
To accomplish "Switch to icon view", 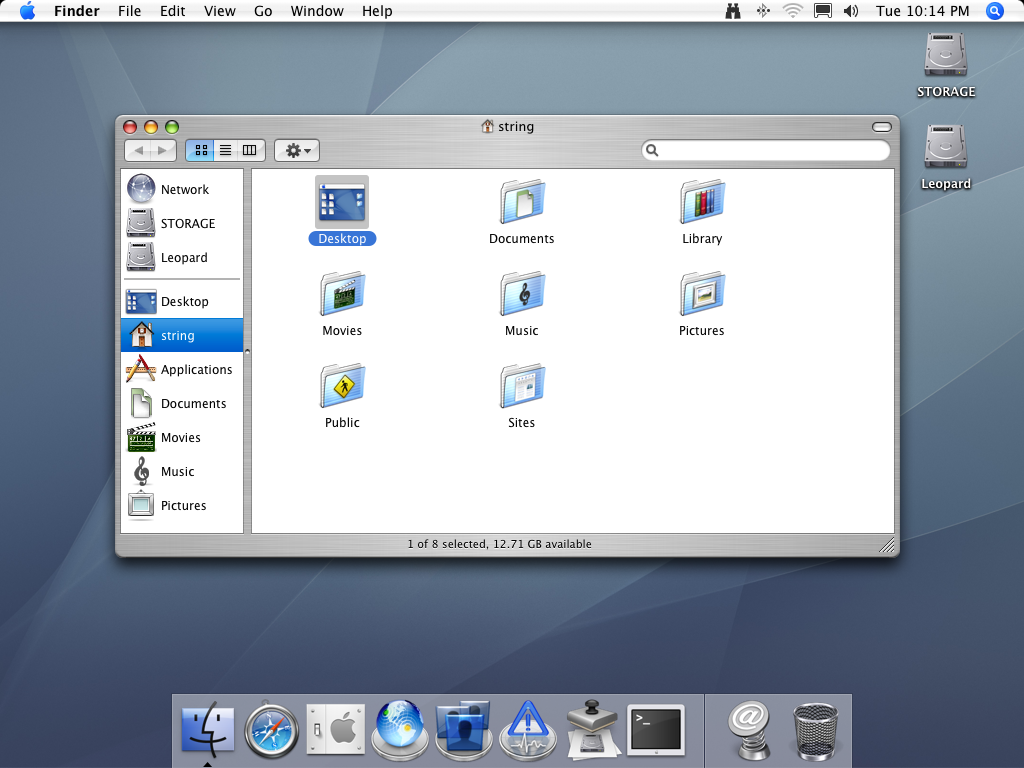I will point(200,150).
